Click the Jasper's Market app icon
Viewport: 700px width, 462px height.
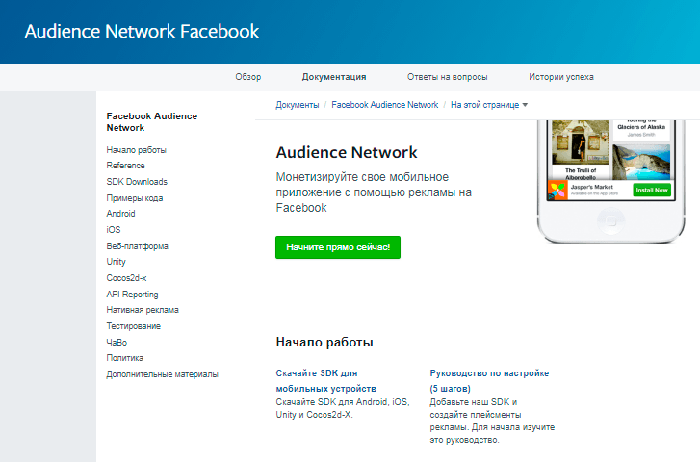[557, 190]
